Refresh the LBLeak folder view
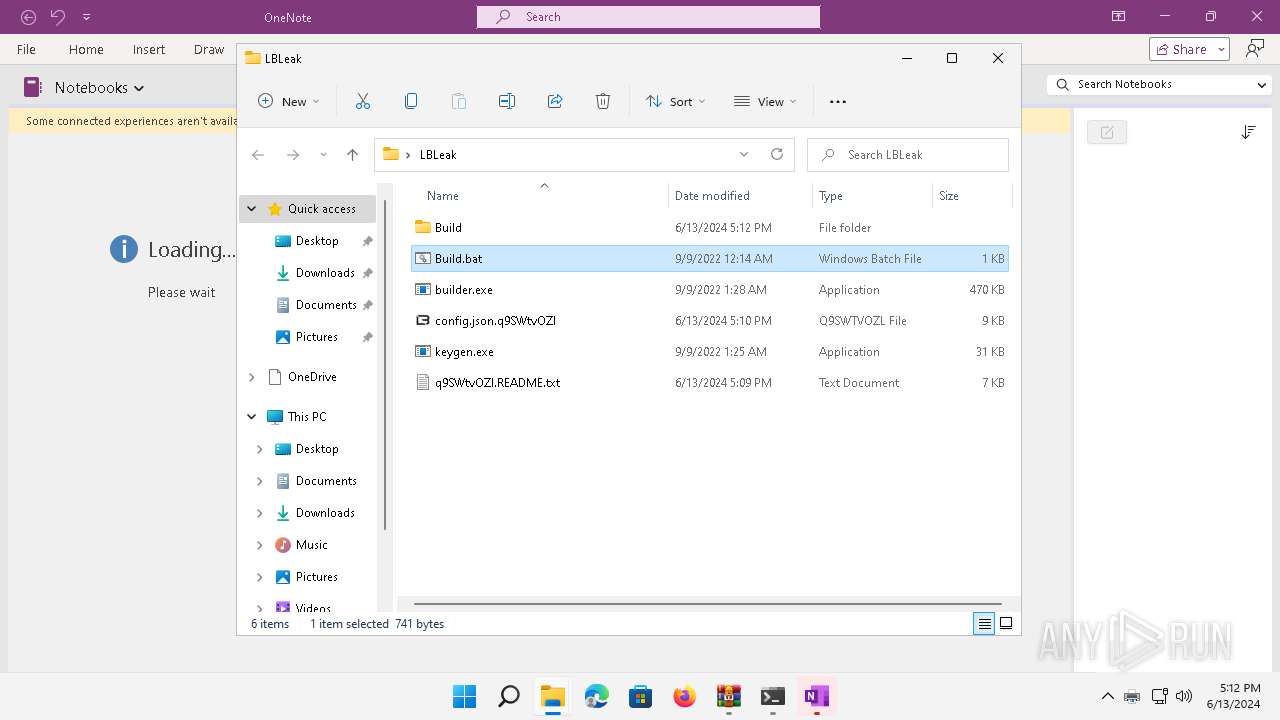The height and width of the screenshot is (720, 1280). pyautogui.click(x=777, y=154)
